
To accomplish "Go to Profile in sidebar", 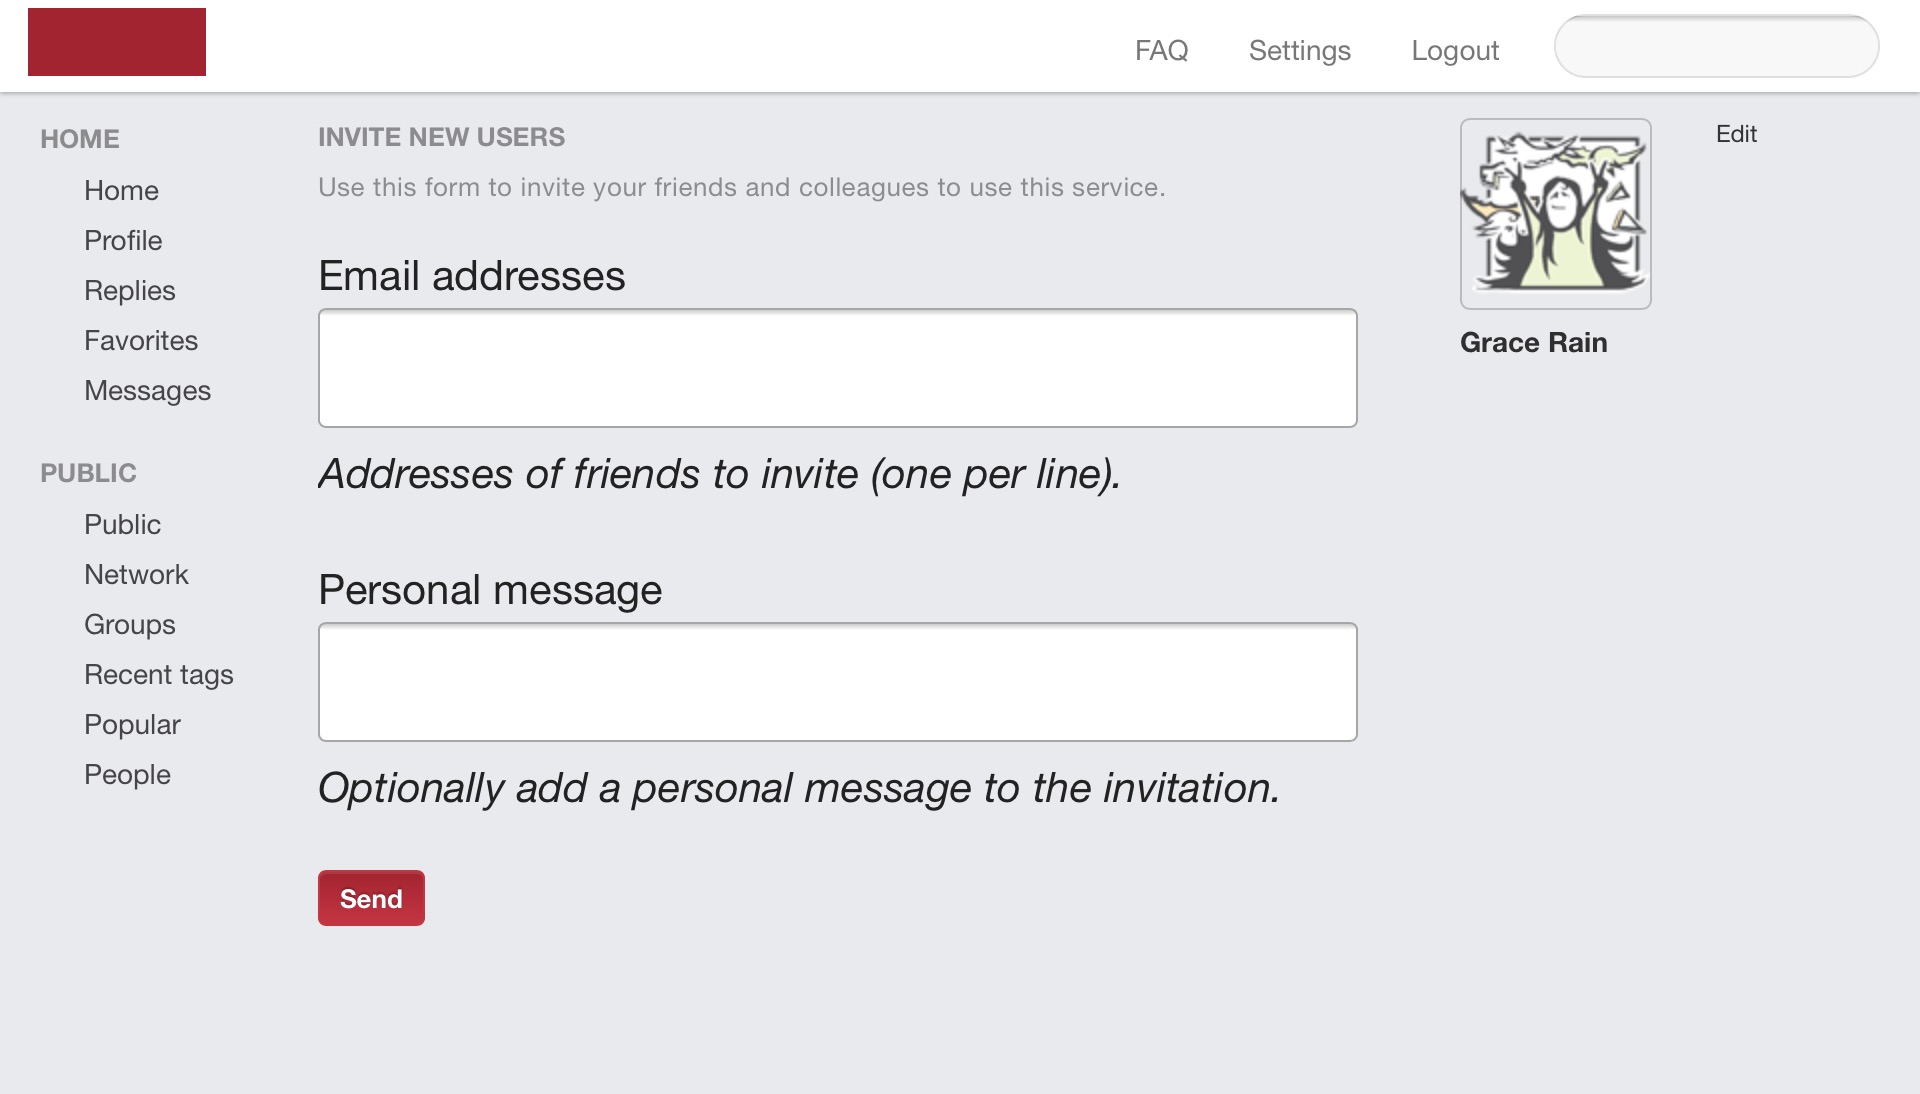I will (123, 240).
